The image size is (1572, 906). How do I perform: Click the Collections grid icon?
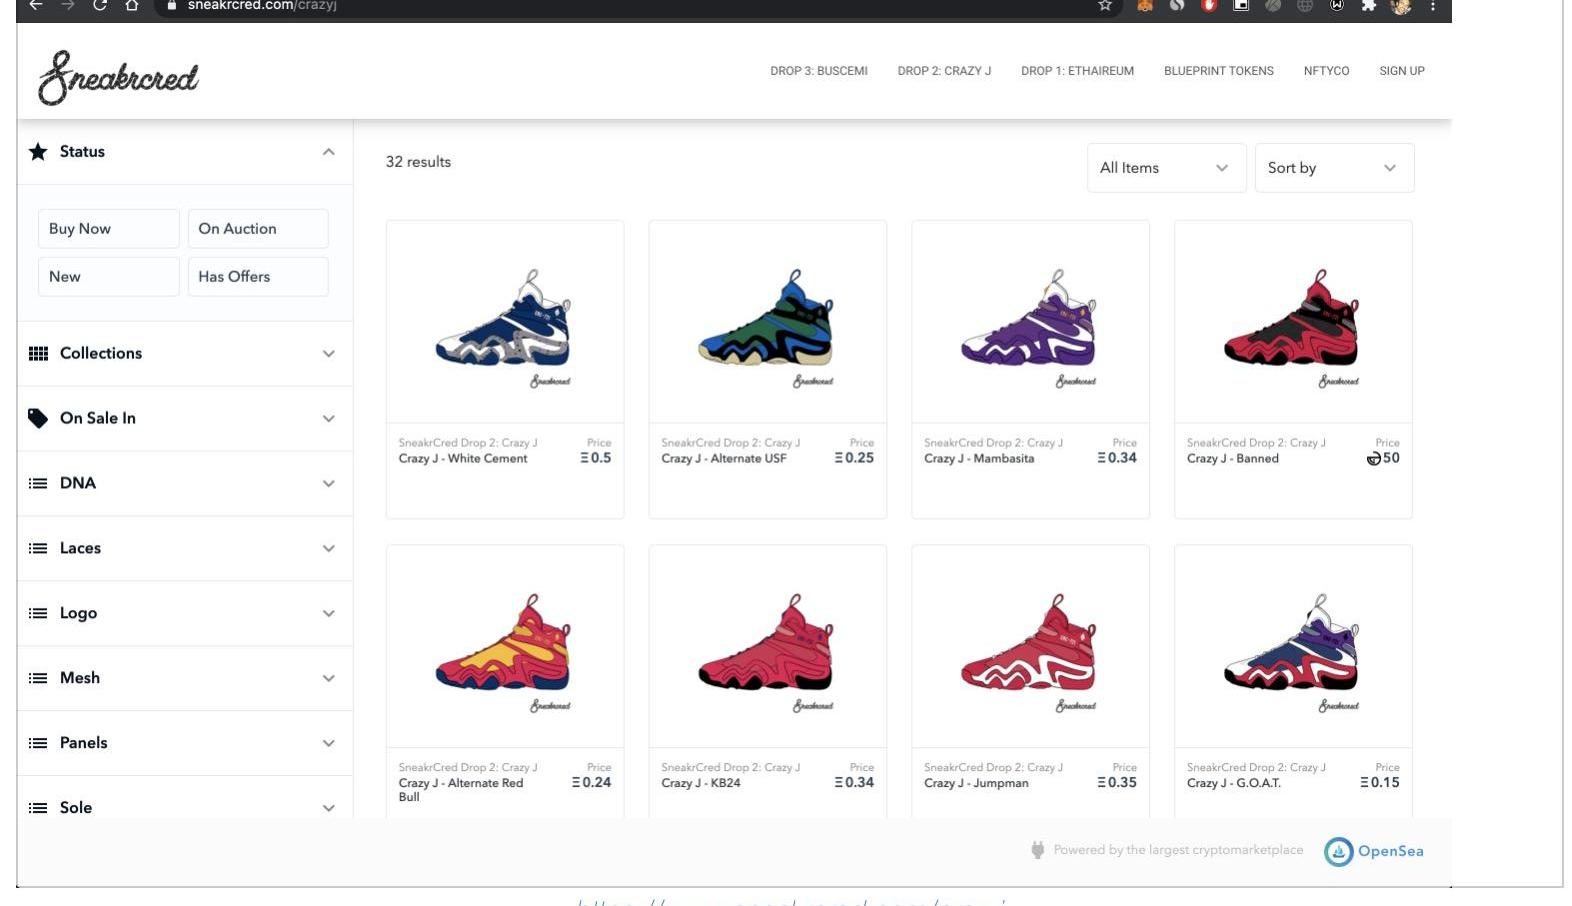click(38, 353)
